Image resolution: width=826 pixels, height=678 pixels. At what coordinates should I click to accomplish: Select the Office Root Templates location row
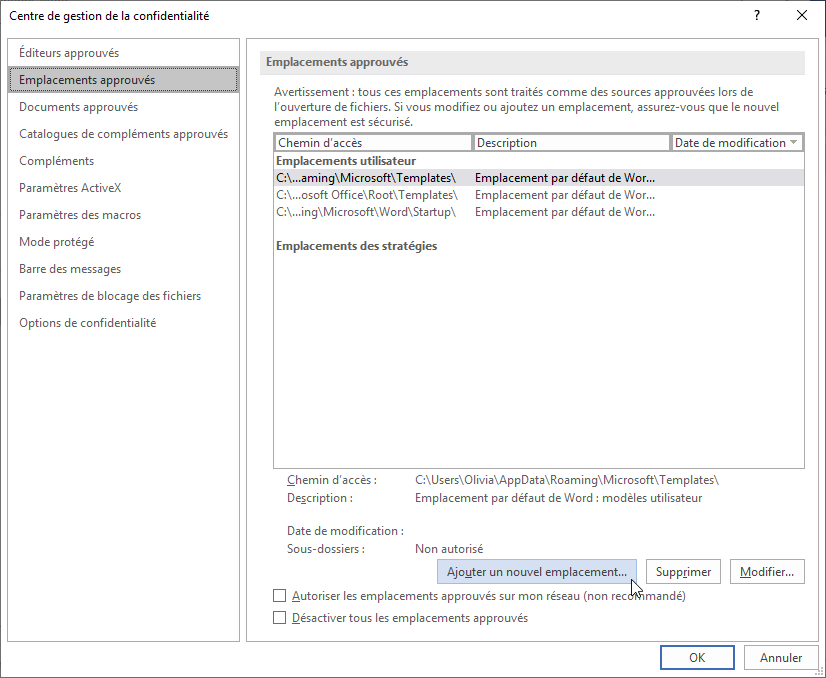pyautogui.click(x=366, y=195)
